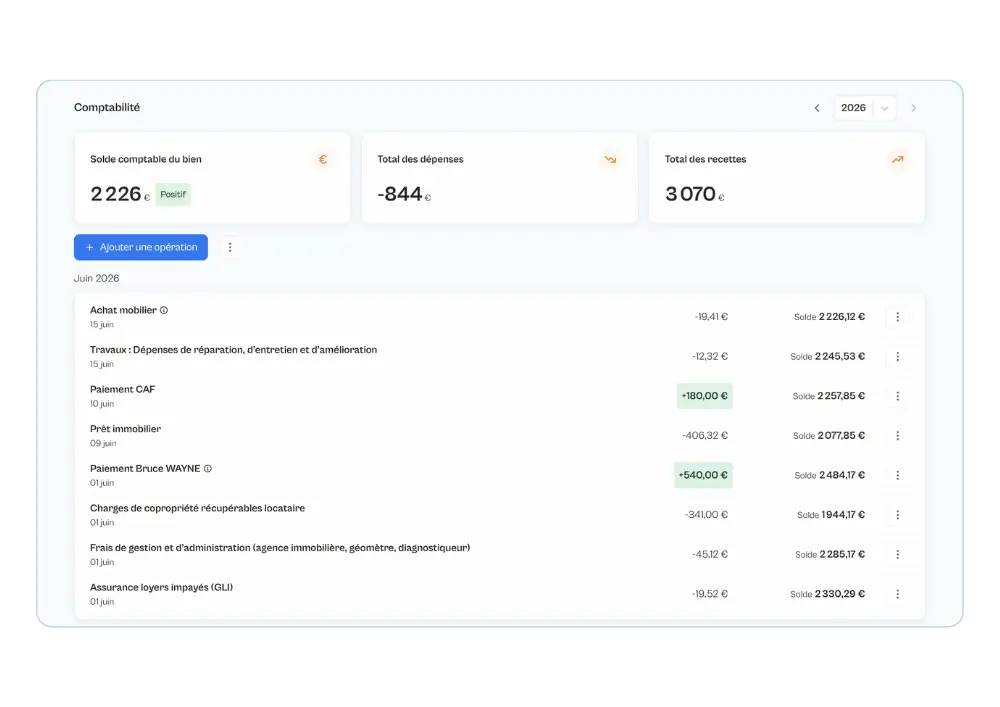Click Solde 2 484,17 € balance
The width and height of the screenshot is (1000, 707).
[830, 475]
